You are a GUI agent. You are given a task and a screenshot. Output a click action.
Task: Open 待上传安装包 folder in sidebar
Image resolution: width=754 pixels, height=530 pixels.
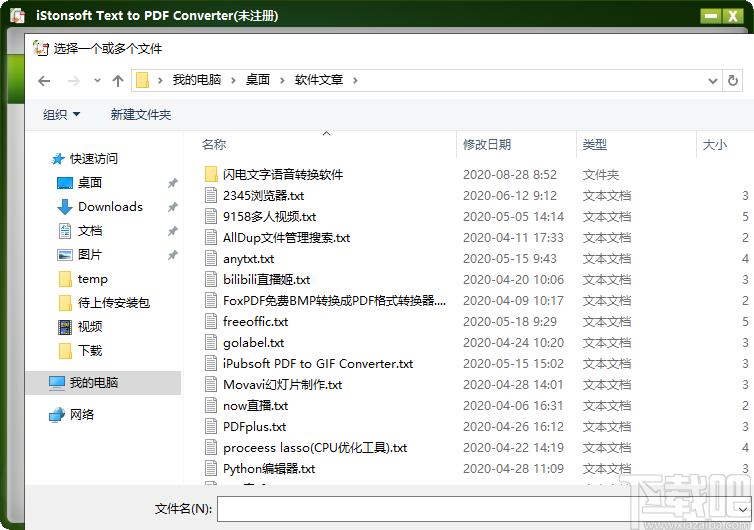[113, 303]
